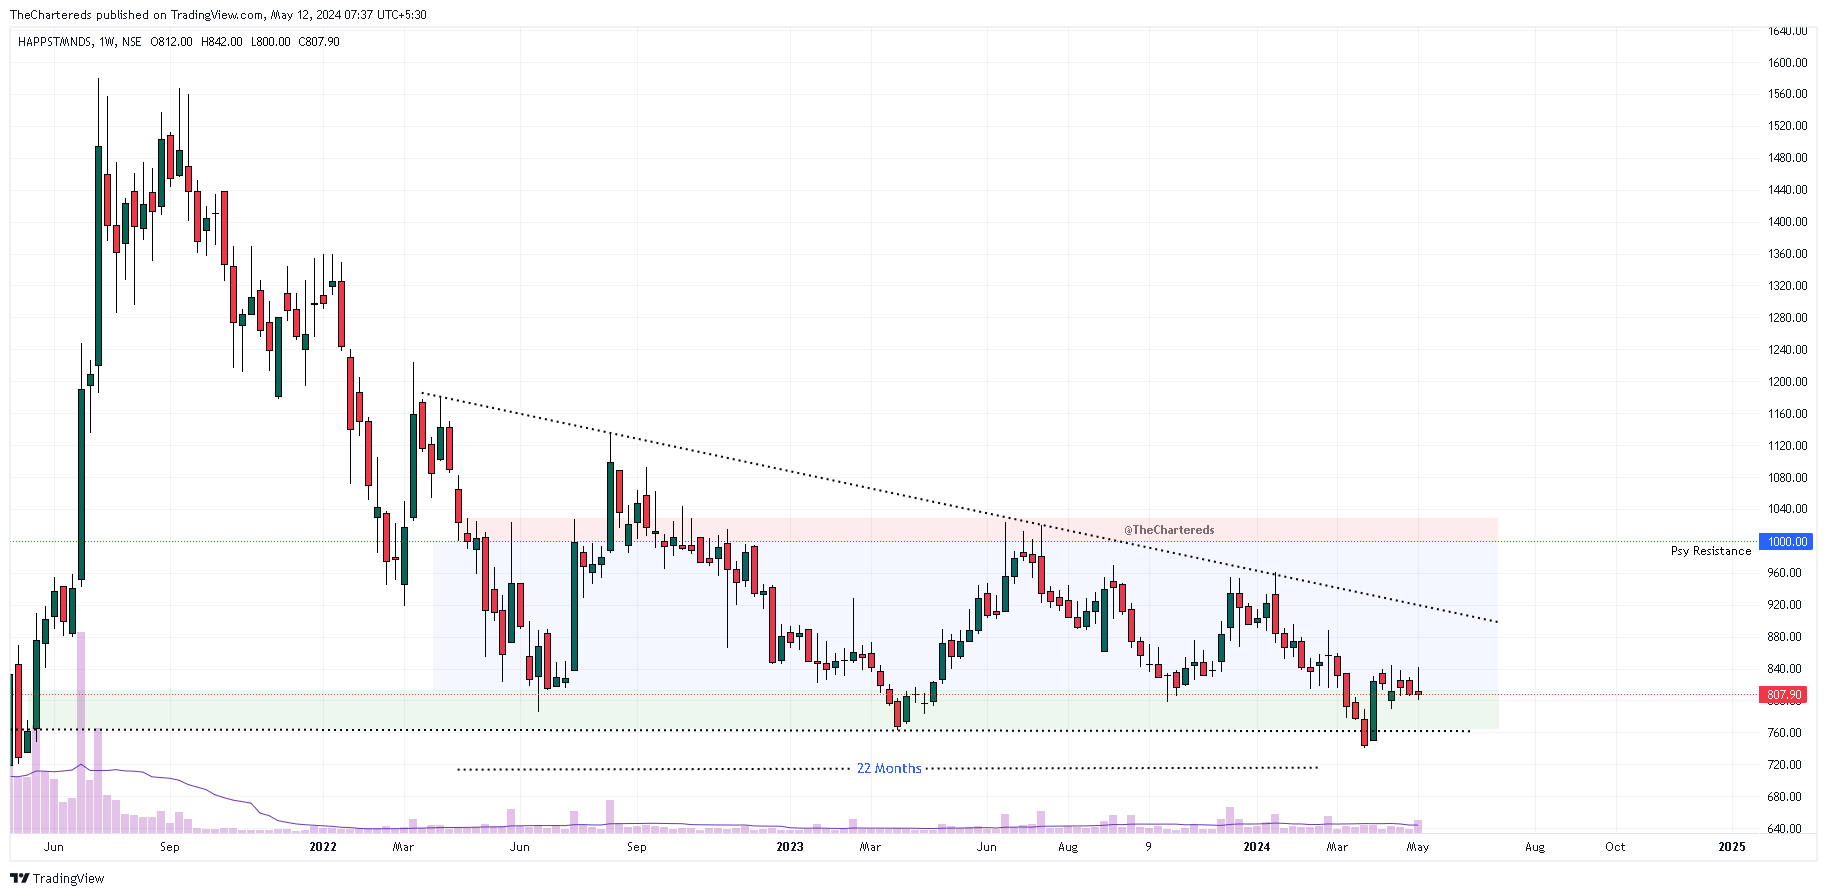Click the 1400.00 price axis label
Image resolution: width=1827 pixels, height=896 pixels.
1787,222
